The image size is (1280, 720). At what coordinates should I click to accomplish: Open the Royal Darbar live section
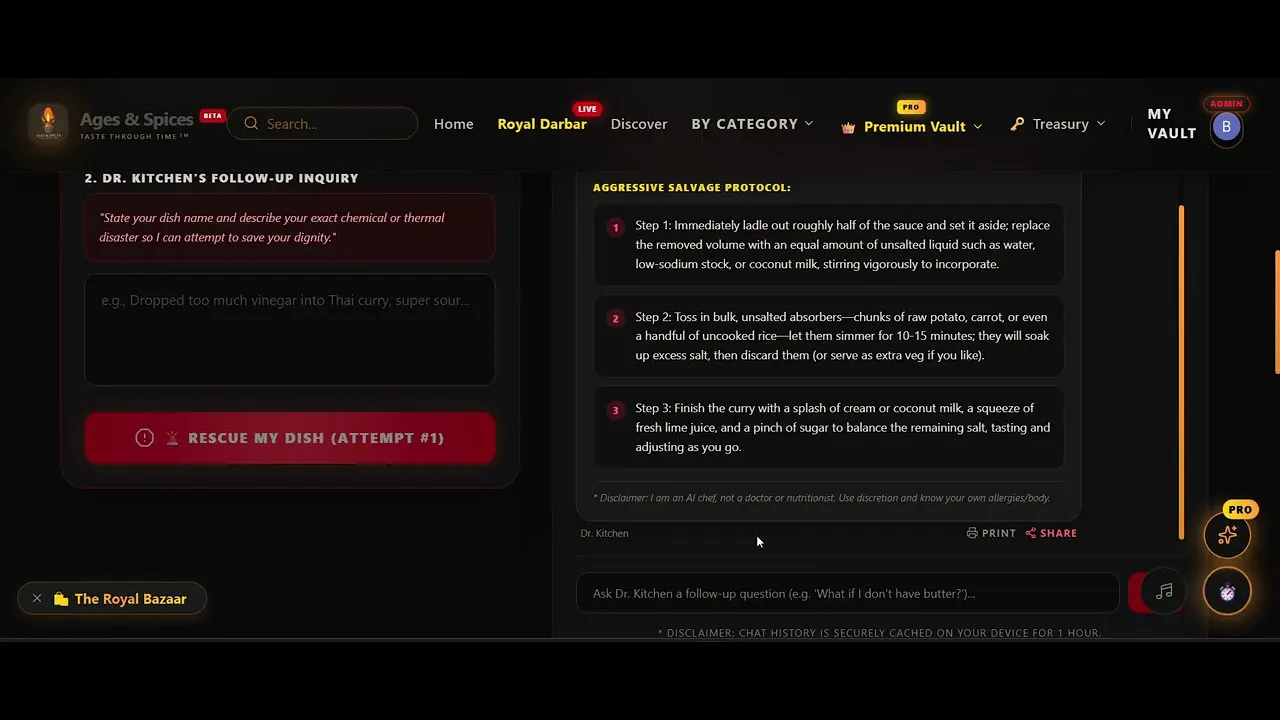click(542, 124)
